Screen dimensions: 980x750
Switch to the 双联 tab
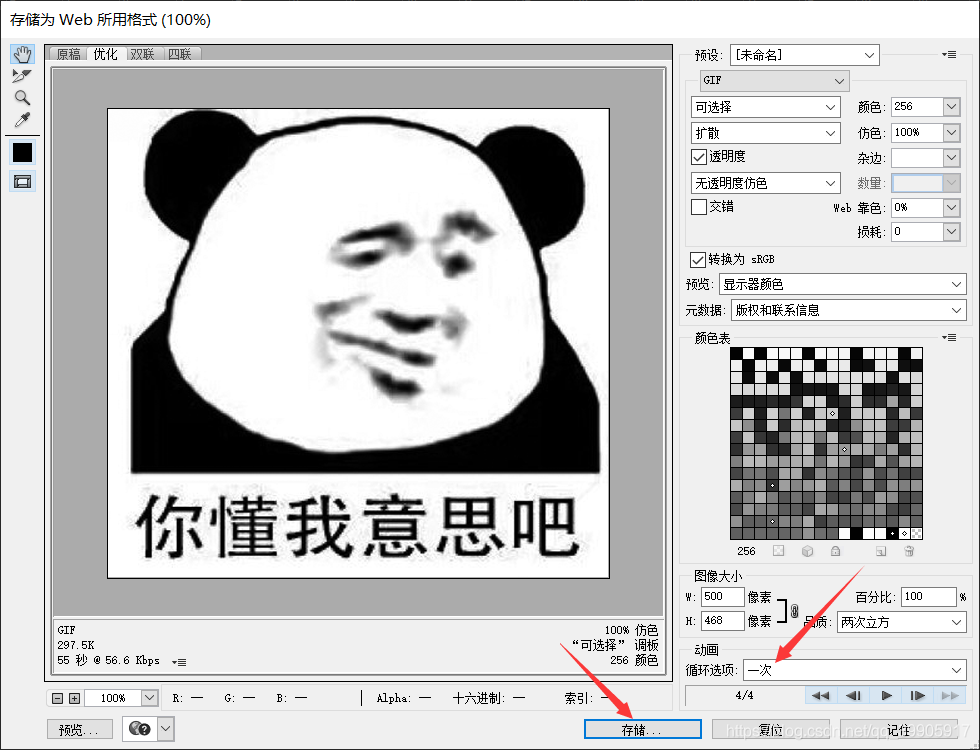click(142, 54)
